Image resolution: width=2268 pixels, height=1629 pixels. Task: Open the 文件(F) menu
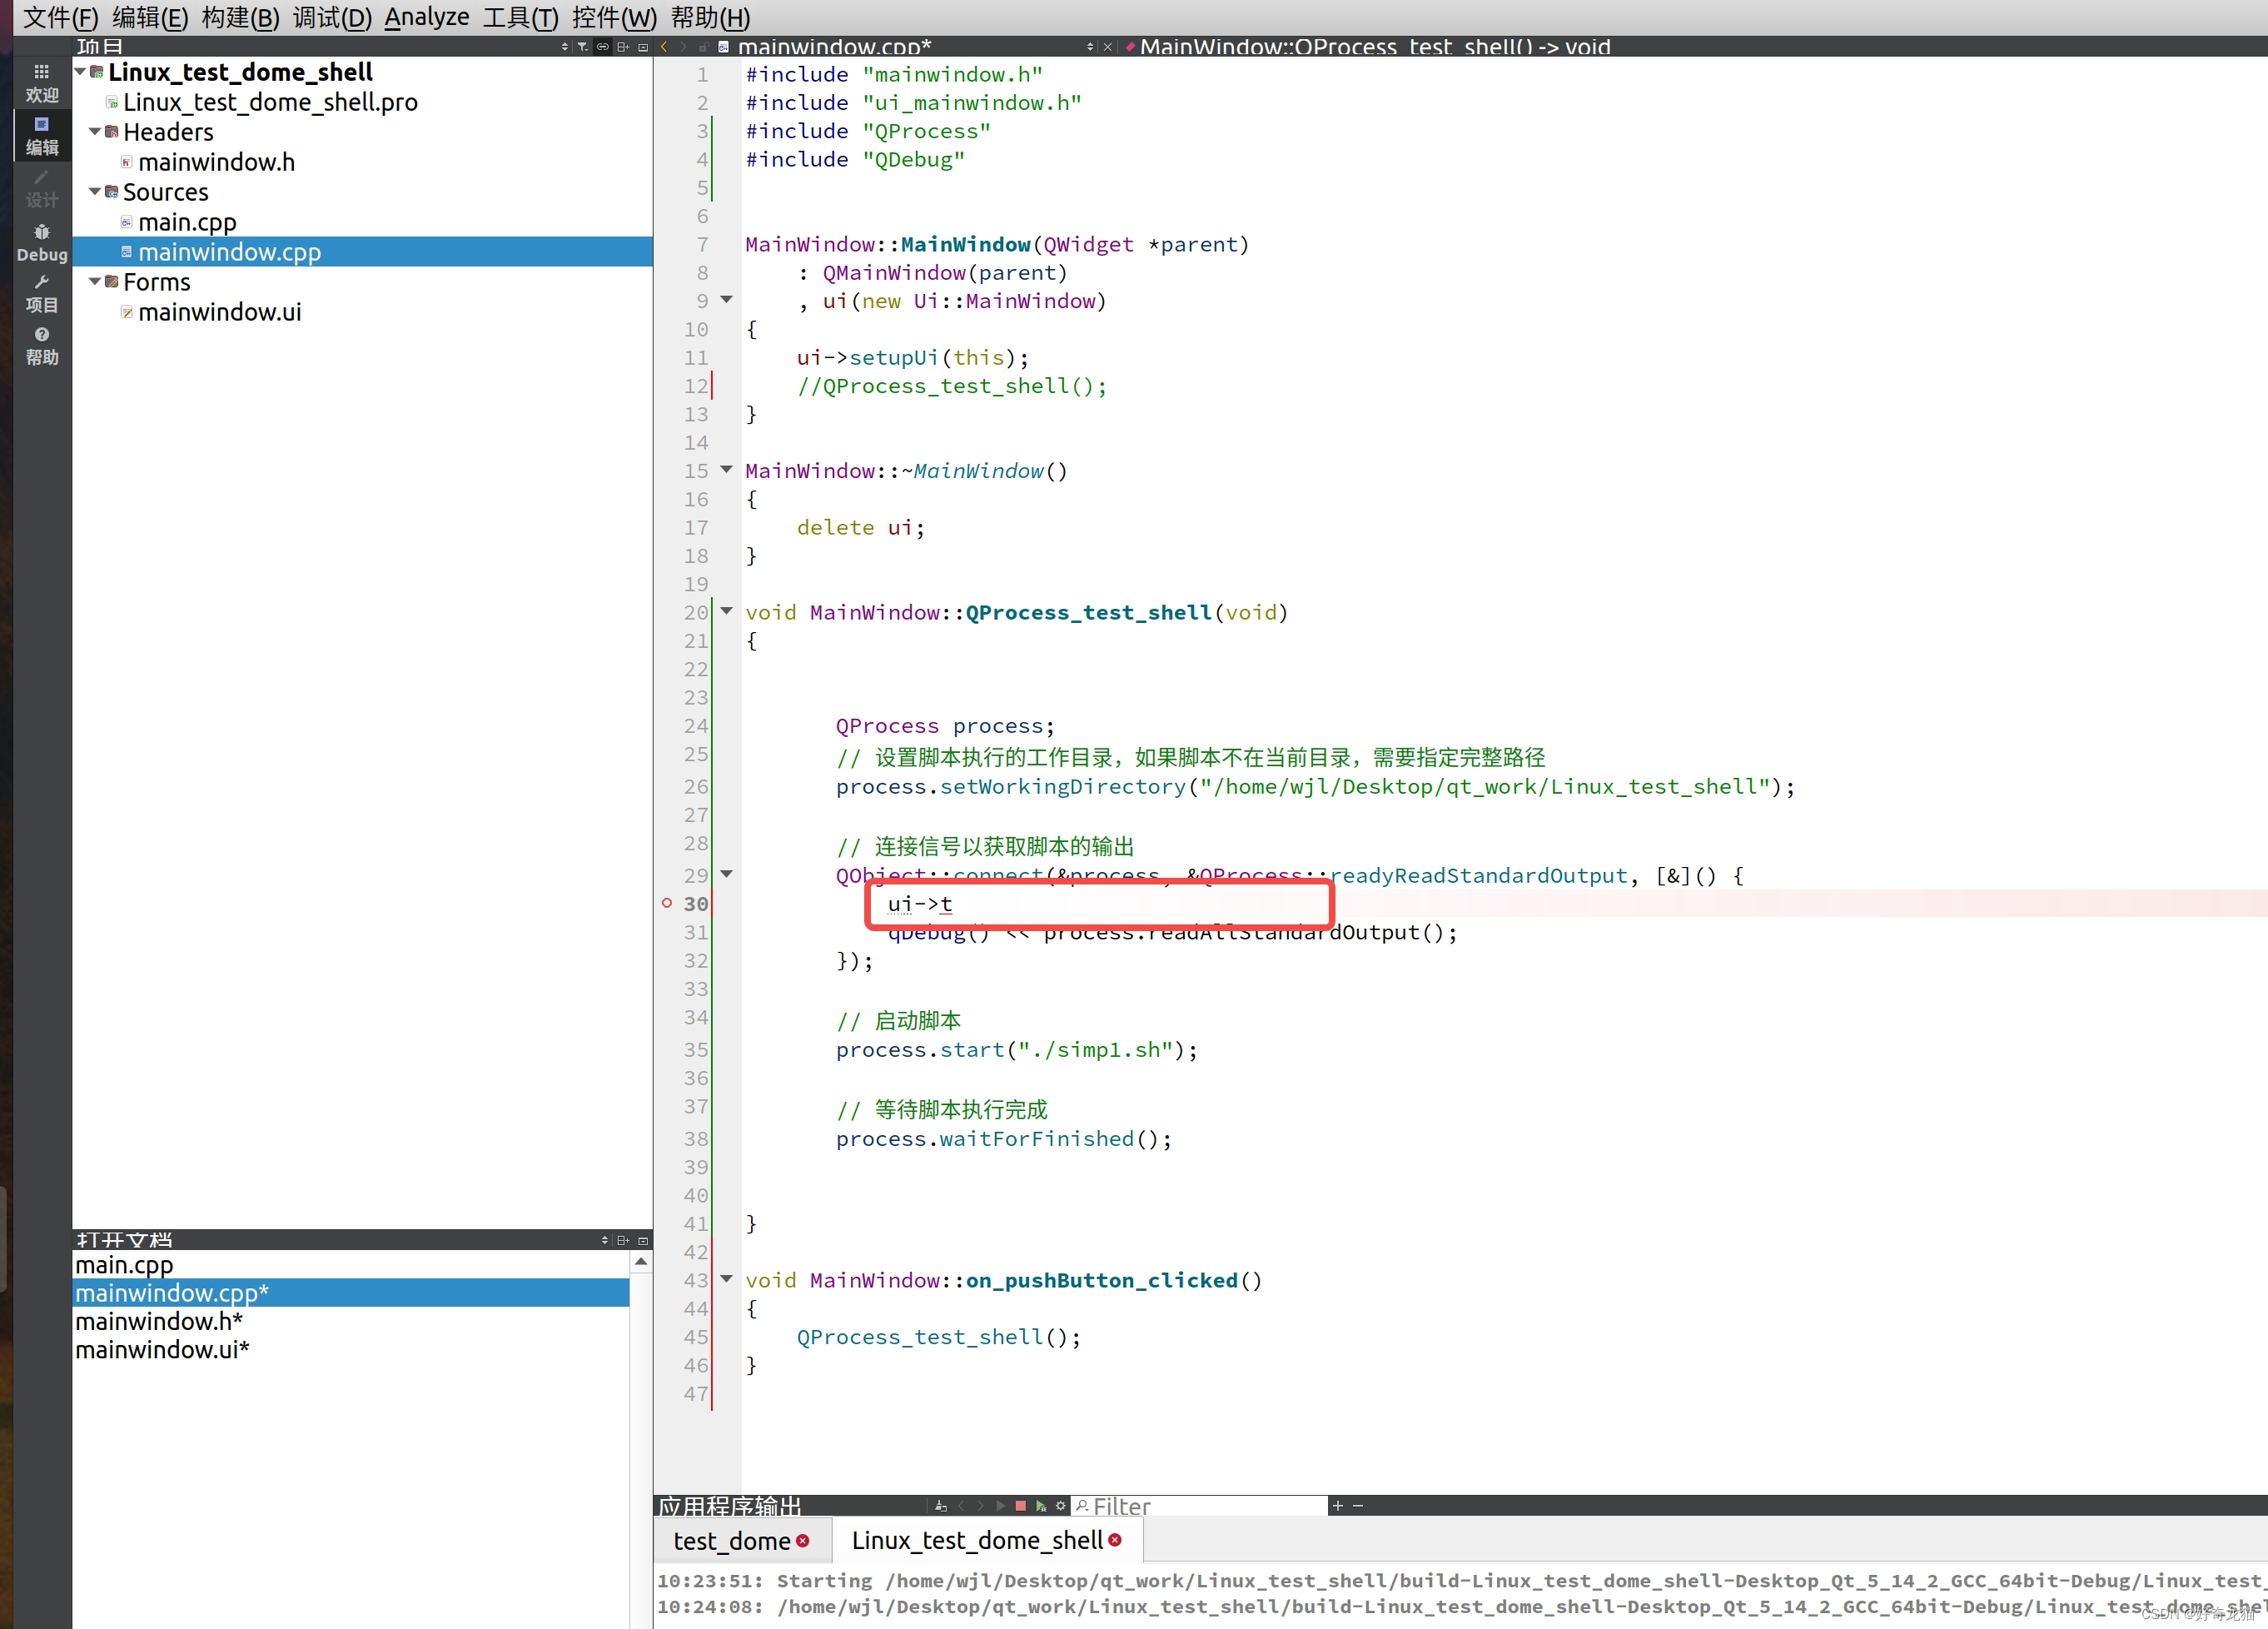60,17
